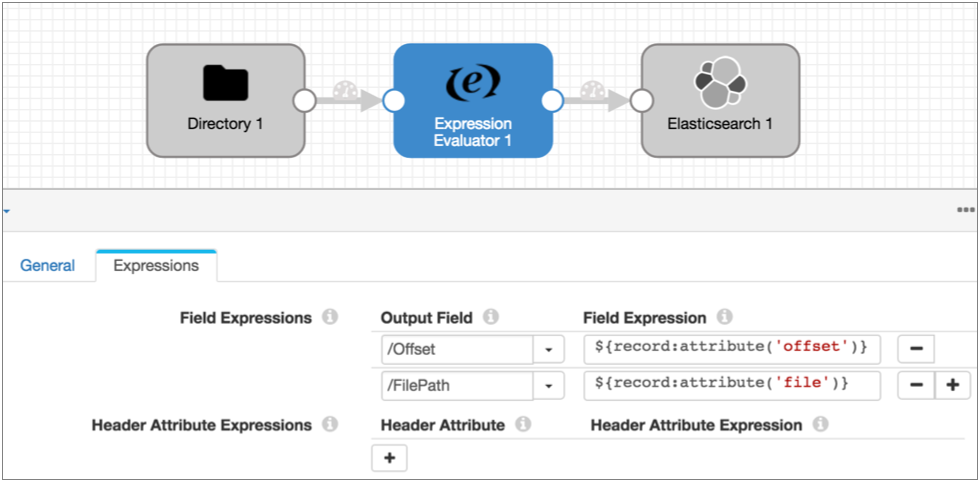Open the /Offset output field dropdown
Screen dimensions: 980x482
tap(548, 350)
